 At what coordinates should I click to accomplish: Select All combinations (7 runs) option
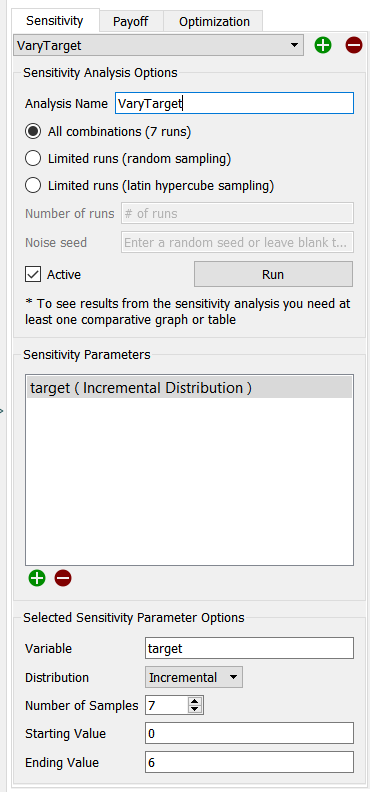coord(33,132)
